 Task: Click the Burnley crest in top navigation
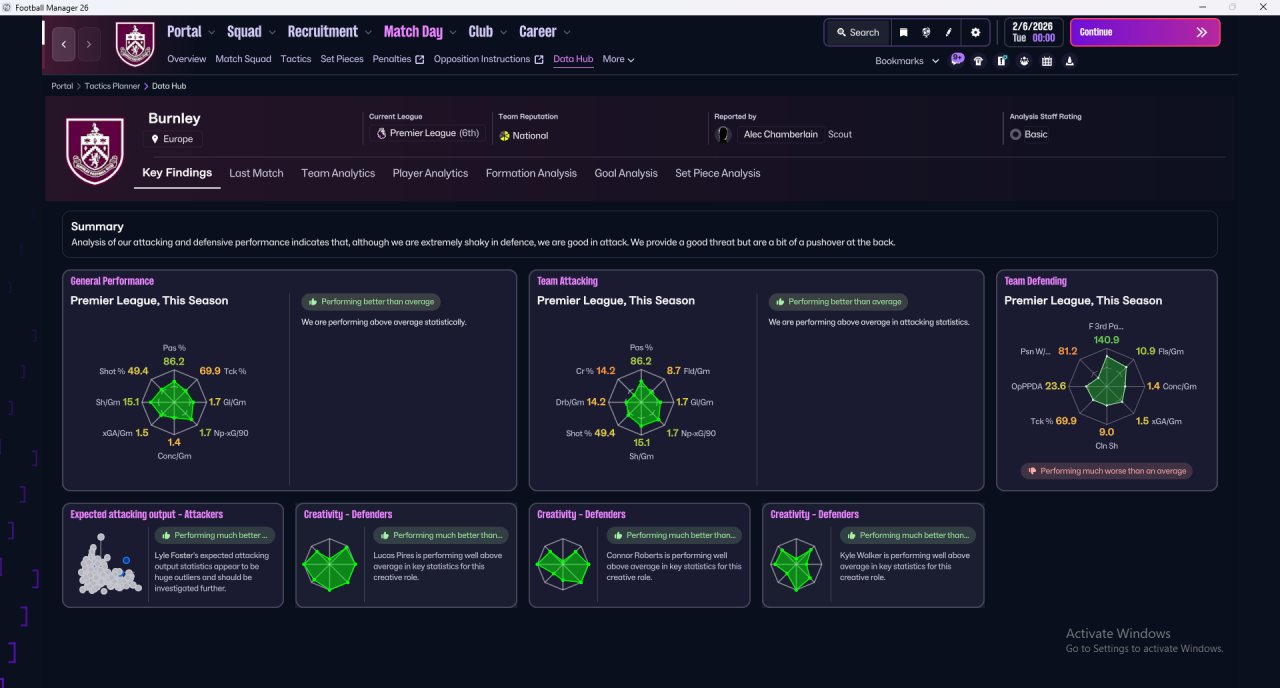135,44
